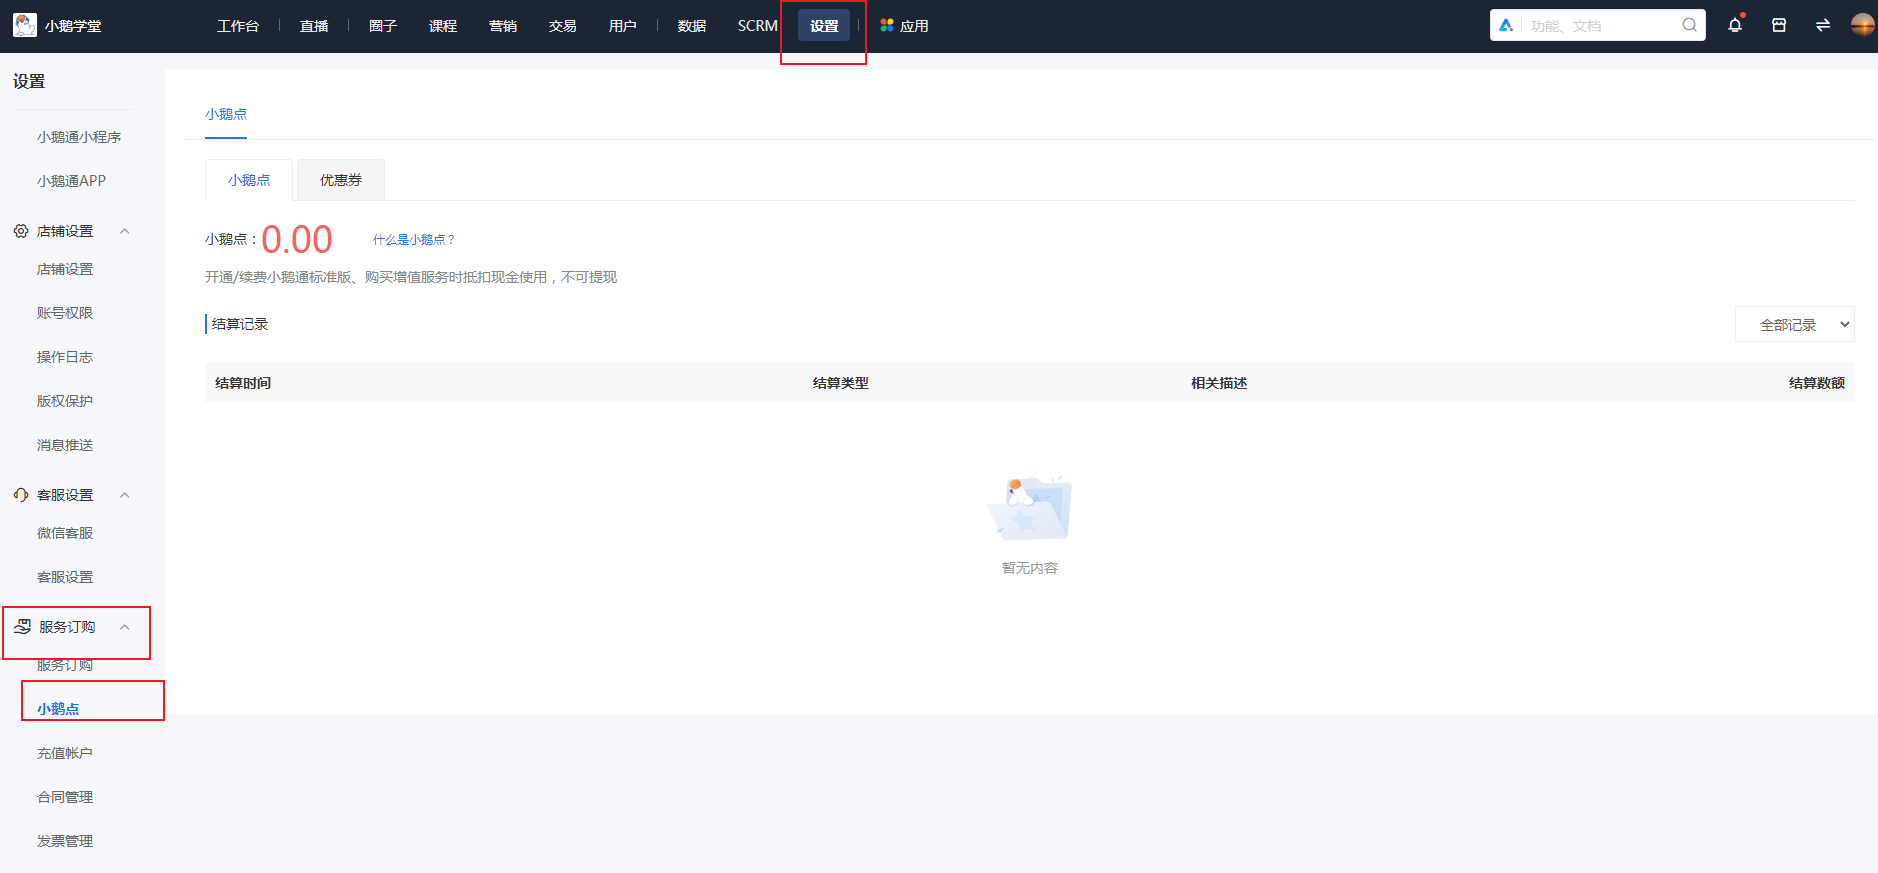This screenshot has height=873, width=1878.
Task: Click the 功能、文档 search field
Action: (x=1598, y=26)
